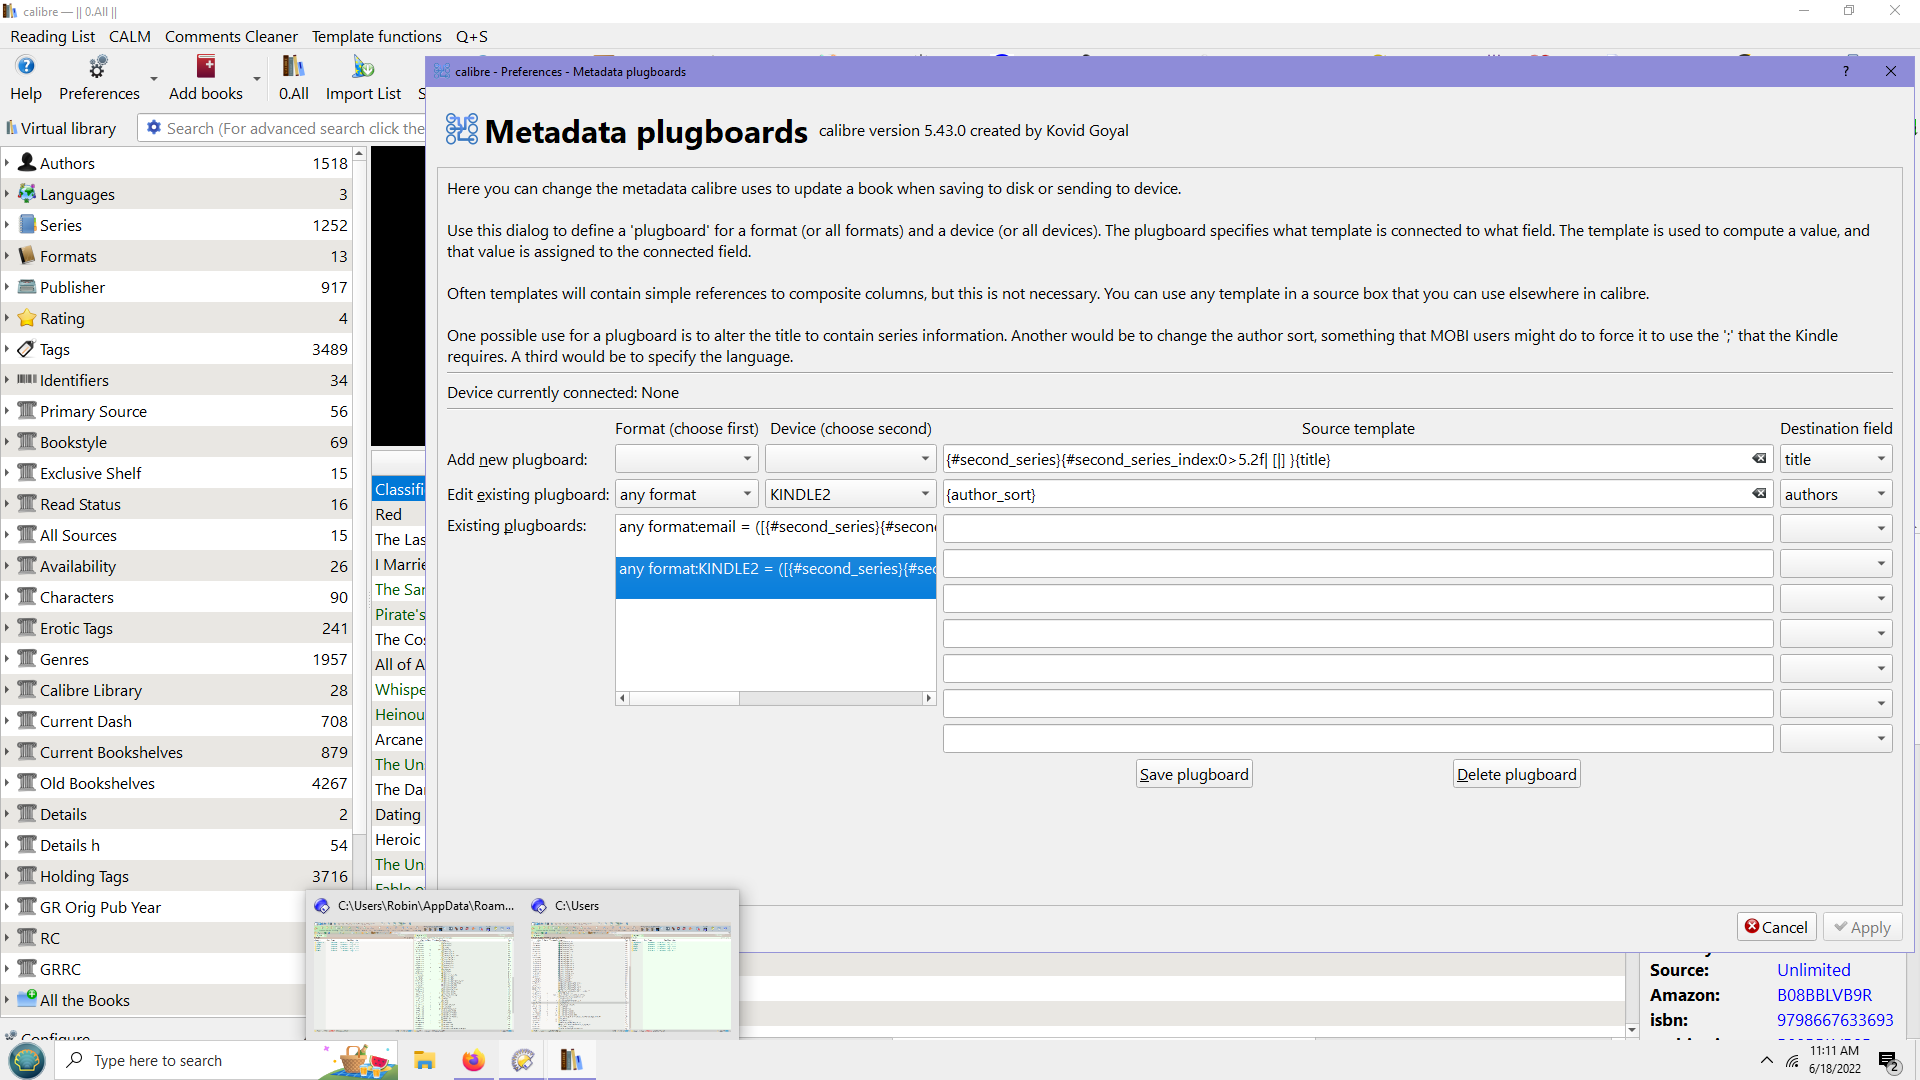Open the 'authors' destination field dropdown
This screenshot has width=1920, height=1080.
point(1836,494)
